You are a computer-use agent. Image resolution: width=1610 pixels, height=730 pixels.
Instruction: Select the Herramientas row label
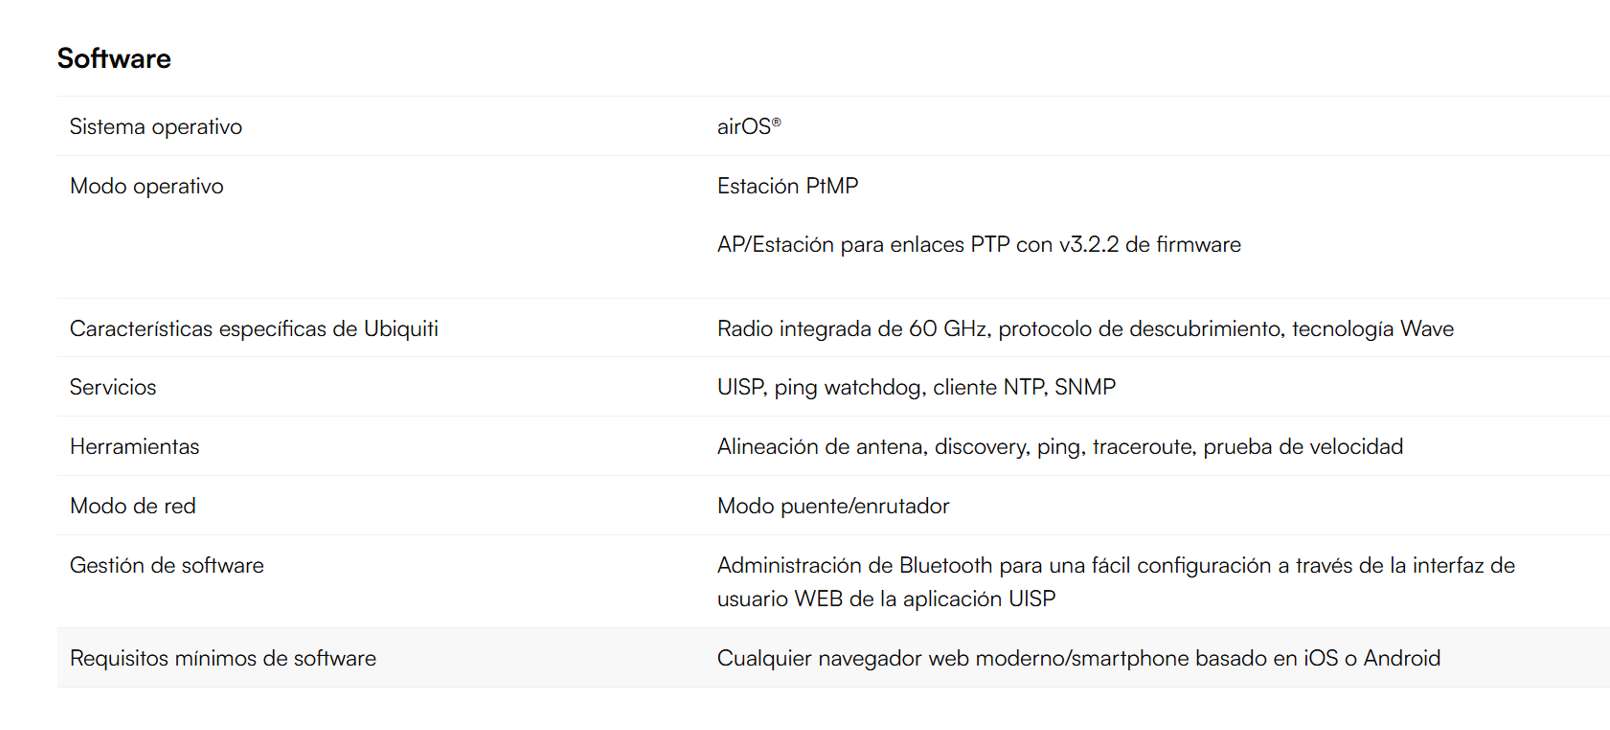coord(135,447)
